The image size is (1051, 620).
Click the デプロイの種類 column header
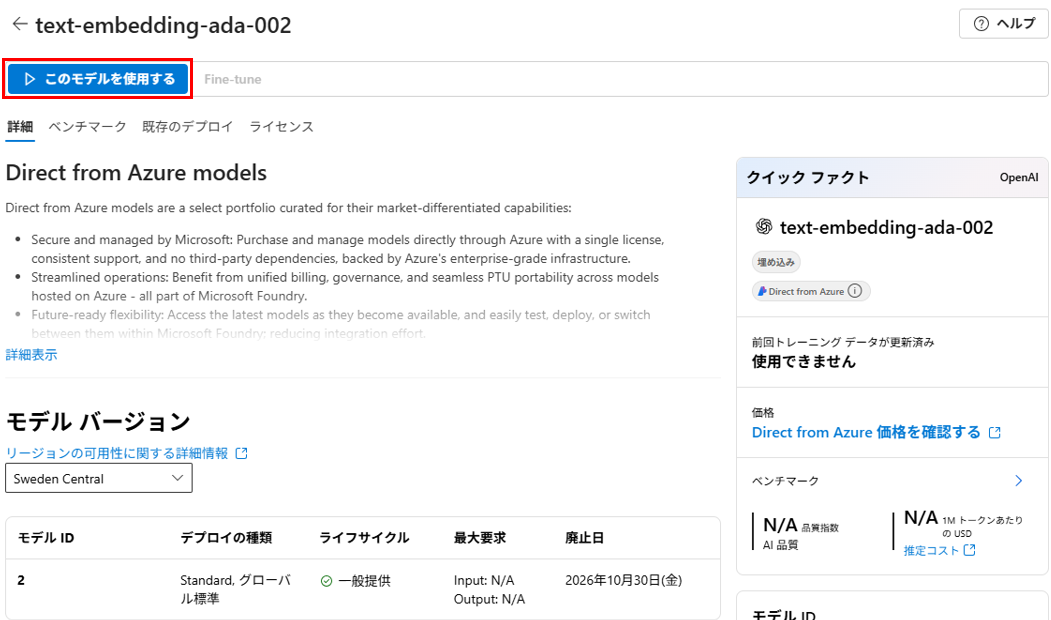pos(226,538)
